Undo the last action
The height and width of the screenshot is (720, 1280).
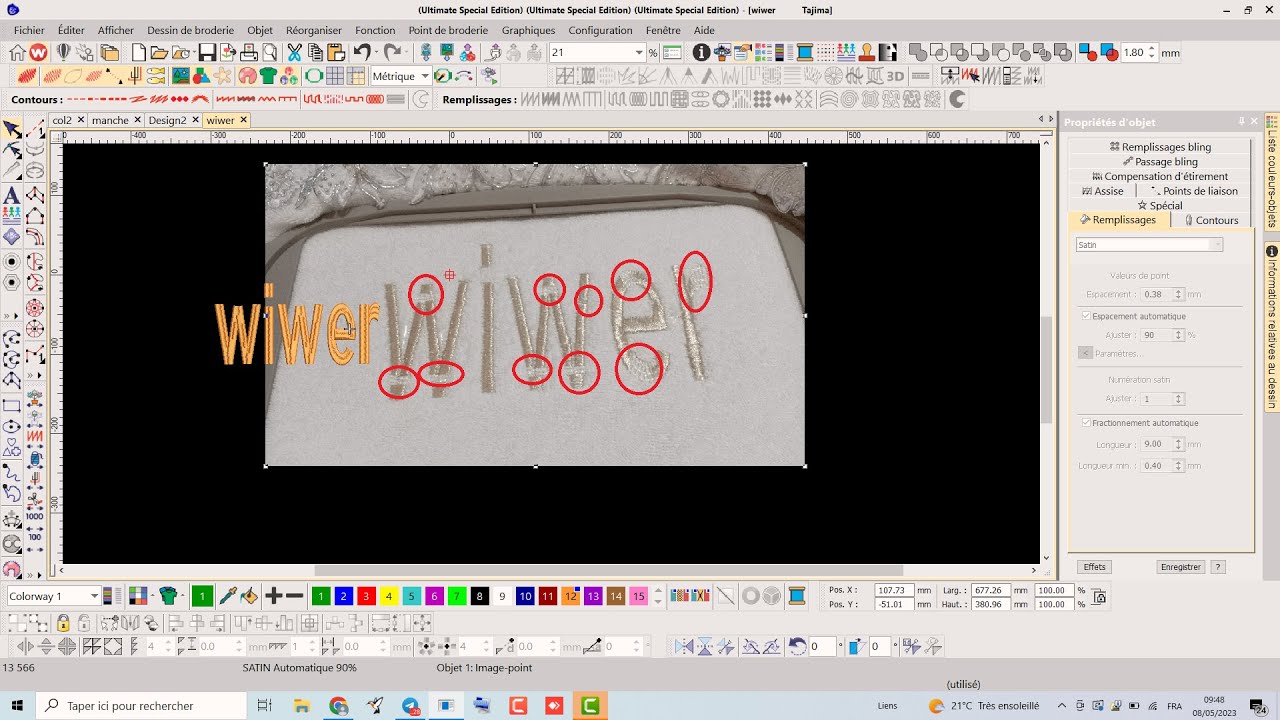tap(361, 53)
